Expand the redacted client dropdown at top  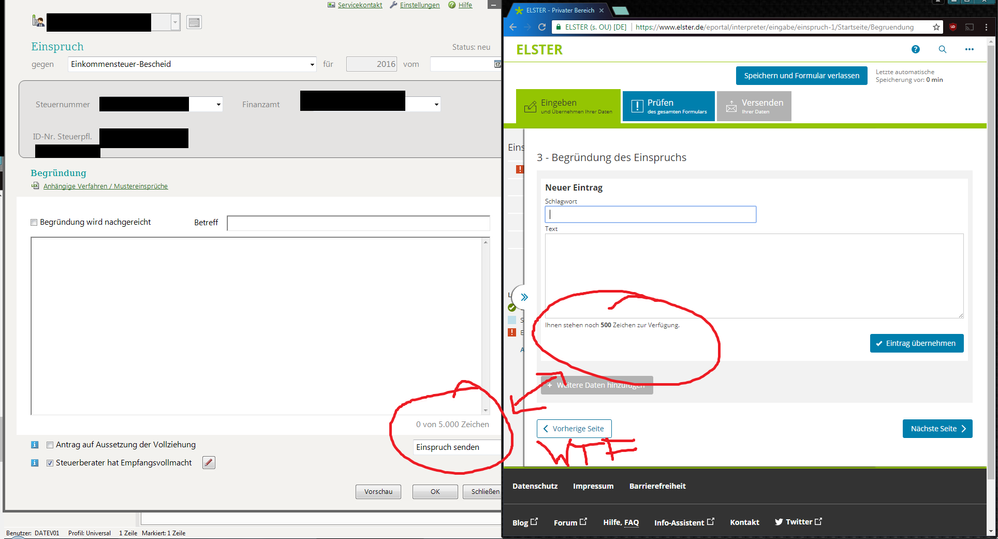(175, 22)
